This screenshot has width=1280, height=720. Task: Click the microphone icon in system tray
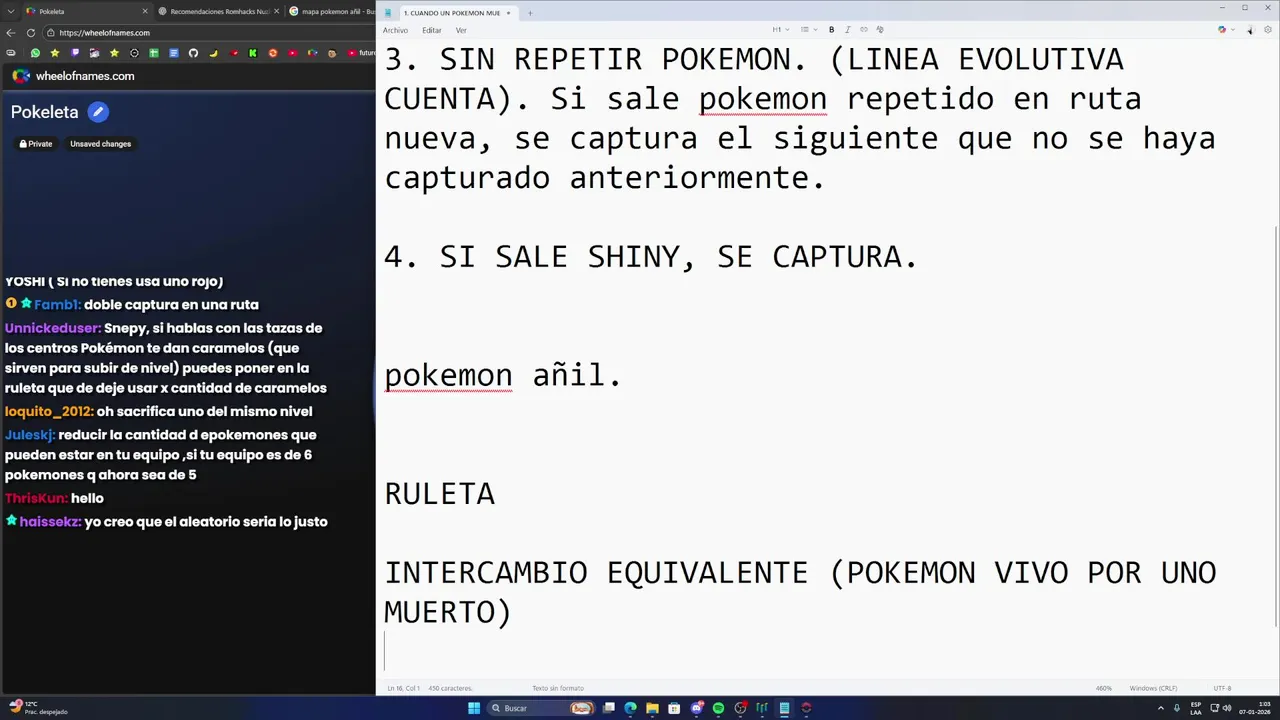1177,708
